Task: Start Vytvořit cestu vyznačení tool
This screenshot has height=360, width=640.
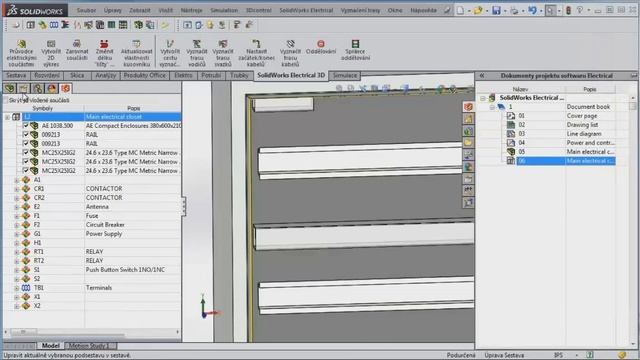Action: [x=170, y=53]
